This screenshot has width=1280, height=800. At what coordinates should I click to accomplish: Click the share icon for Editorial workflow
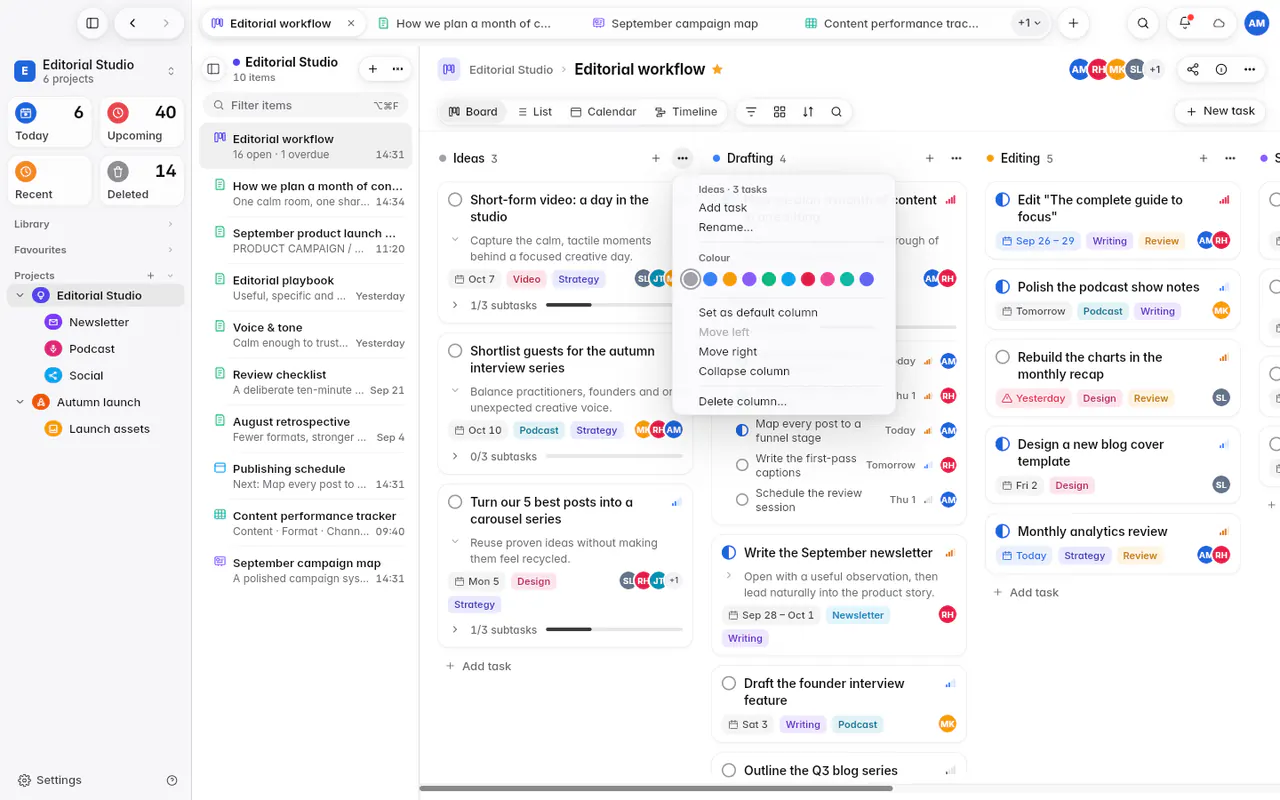pos(1193,69)
